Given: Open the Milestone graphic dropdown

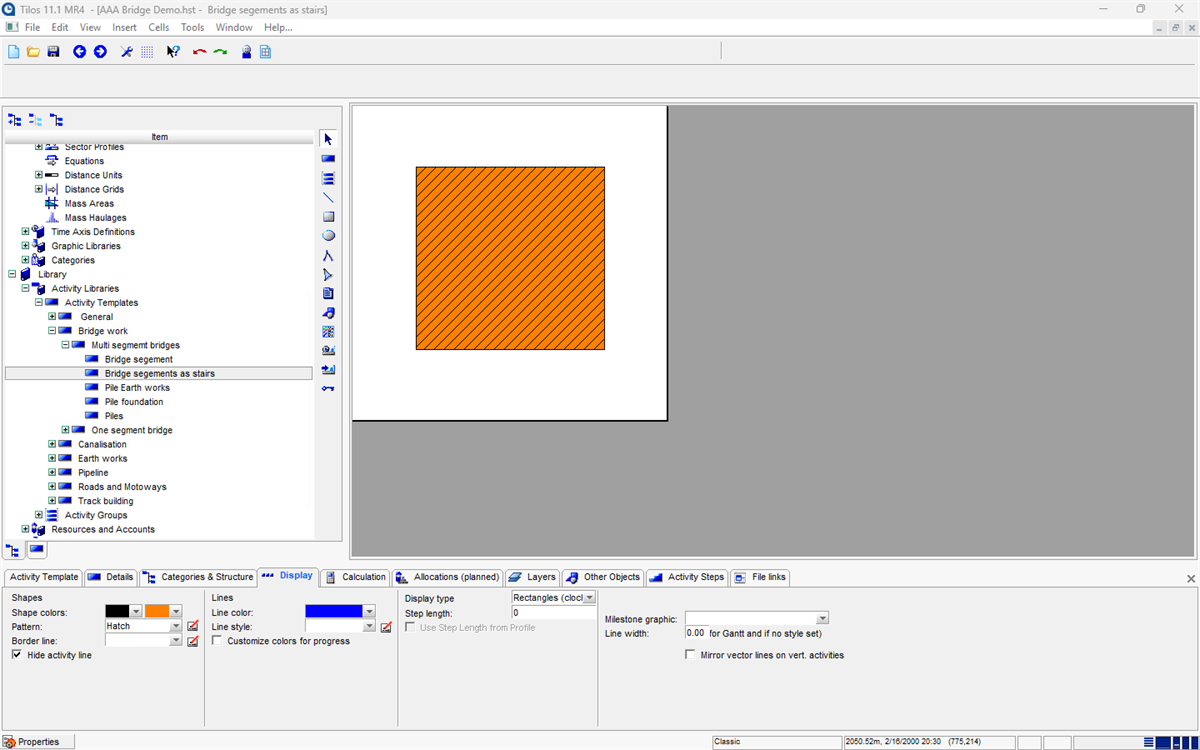Looking at the screenshot, I should [822, 619].
